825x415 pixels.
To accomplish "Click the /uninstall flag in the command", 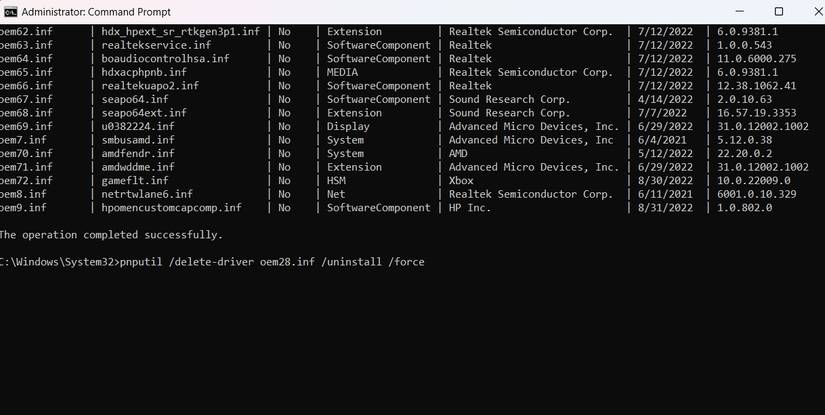I will pyautogui.click(x=347, y=262).
